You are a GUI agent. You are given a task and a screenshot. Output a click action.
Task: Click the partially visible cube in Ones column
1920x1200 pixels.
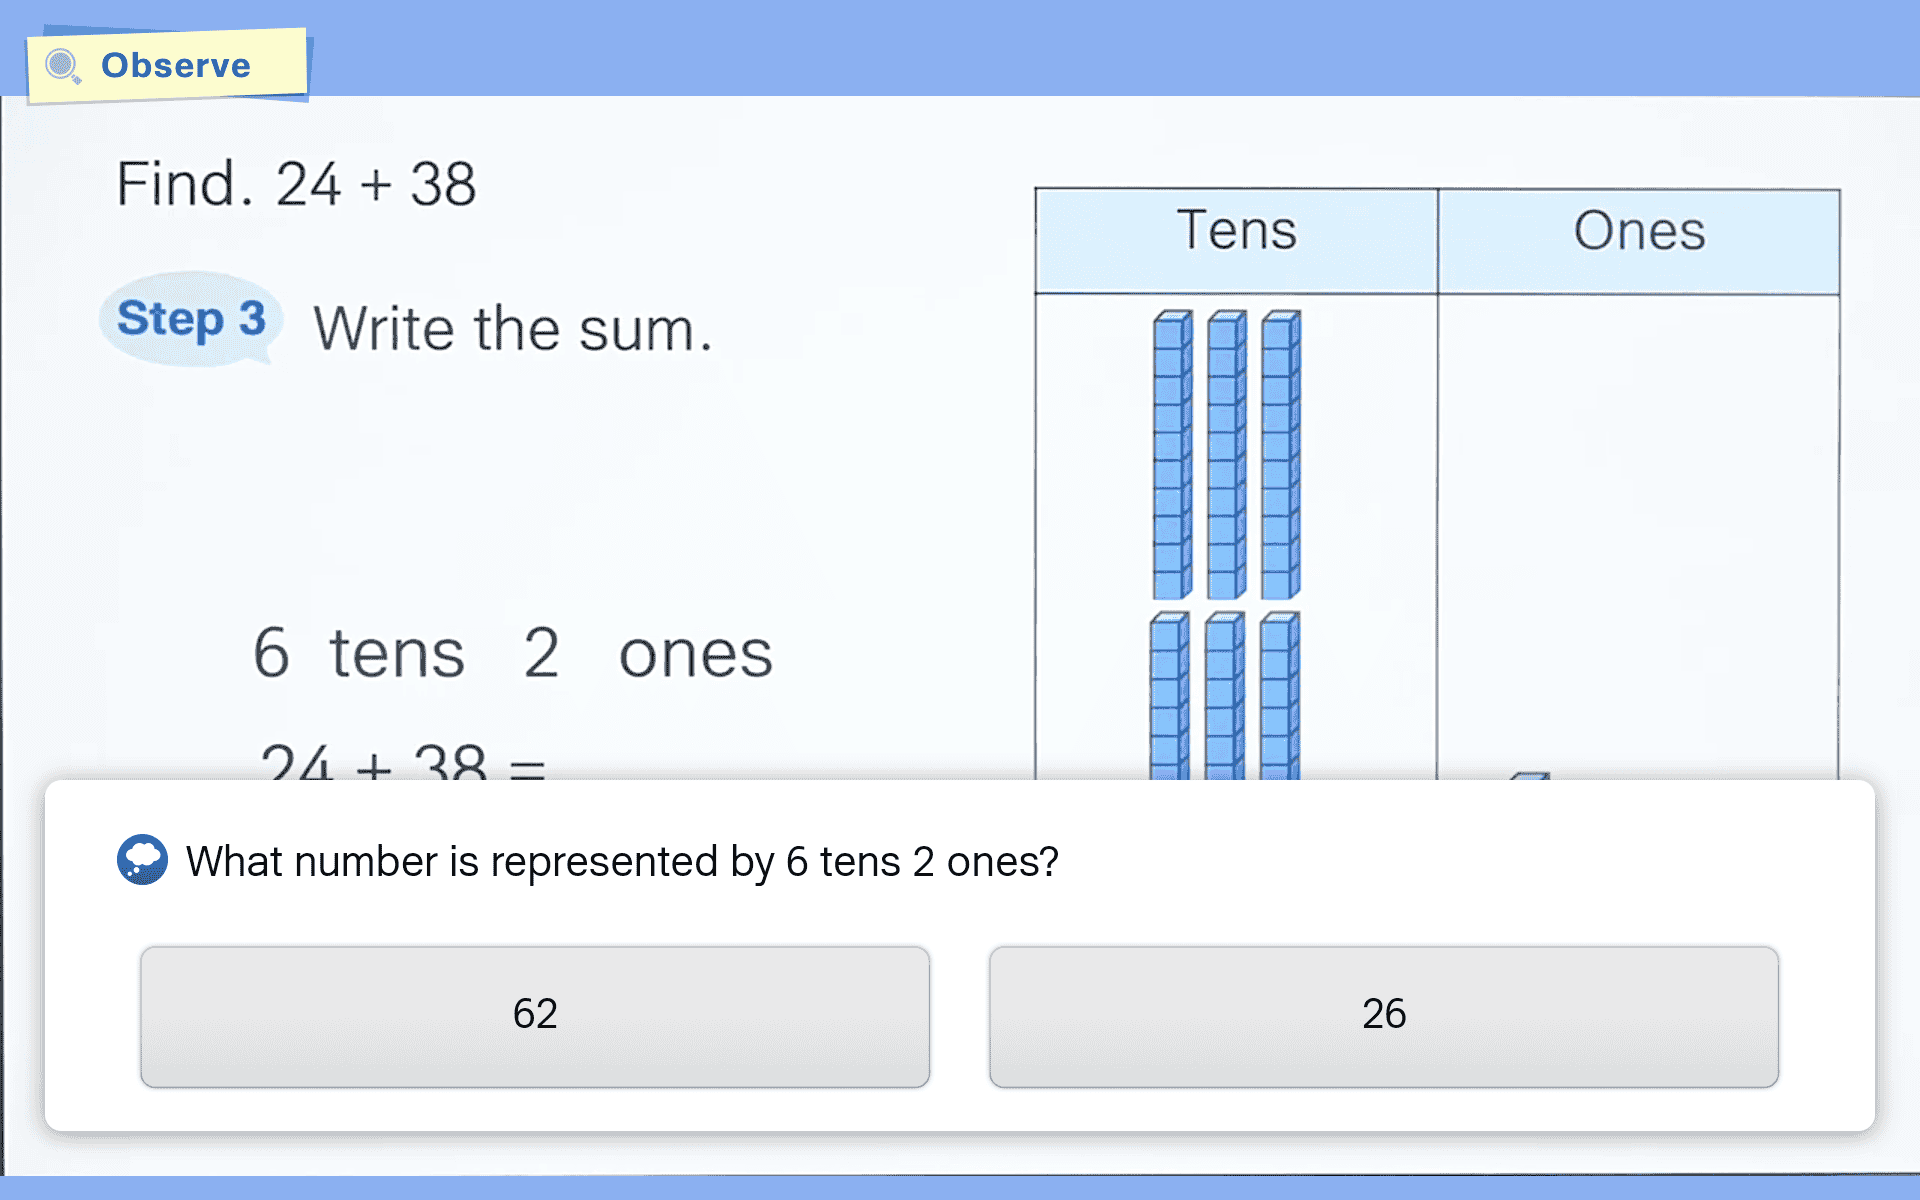coord(1529,775)
